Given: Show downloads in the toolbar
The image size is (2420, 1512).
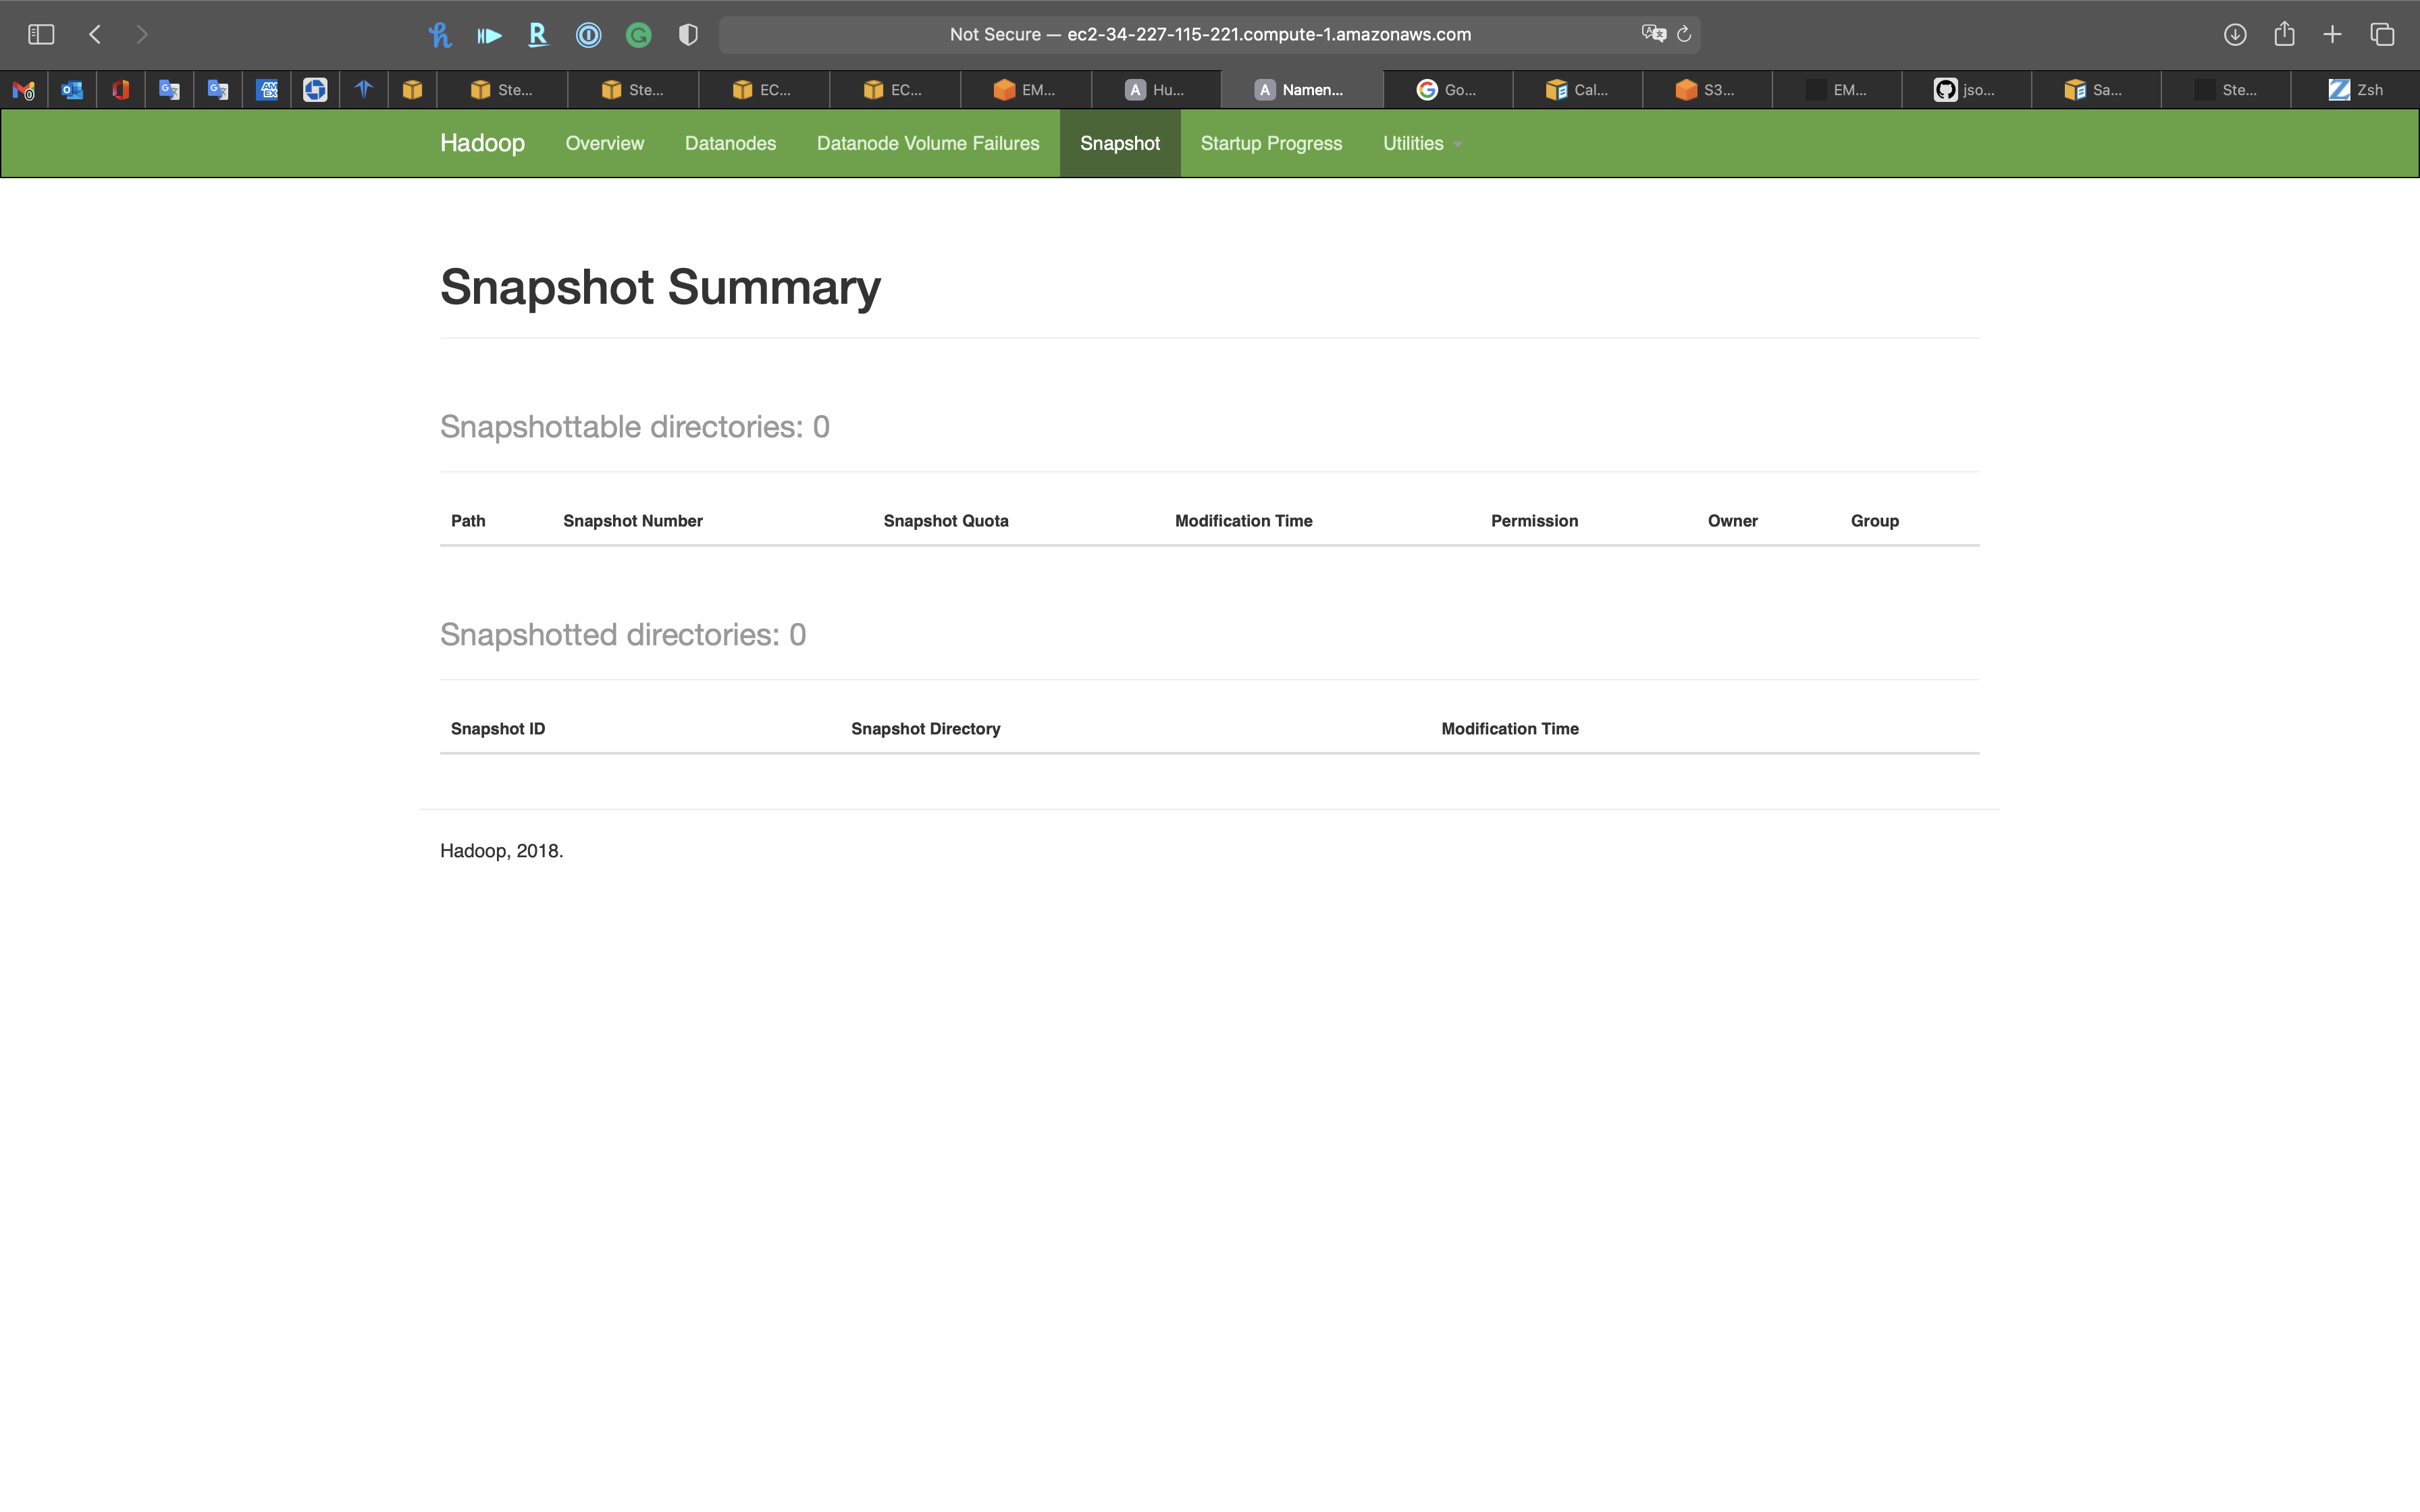Looking at the screenshot, I should click(2235, 35).
